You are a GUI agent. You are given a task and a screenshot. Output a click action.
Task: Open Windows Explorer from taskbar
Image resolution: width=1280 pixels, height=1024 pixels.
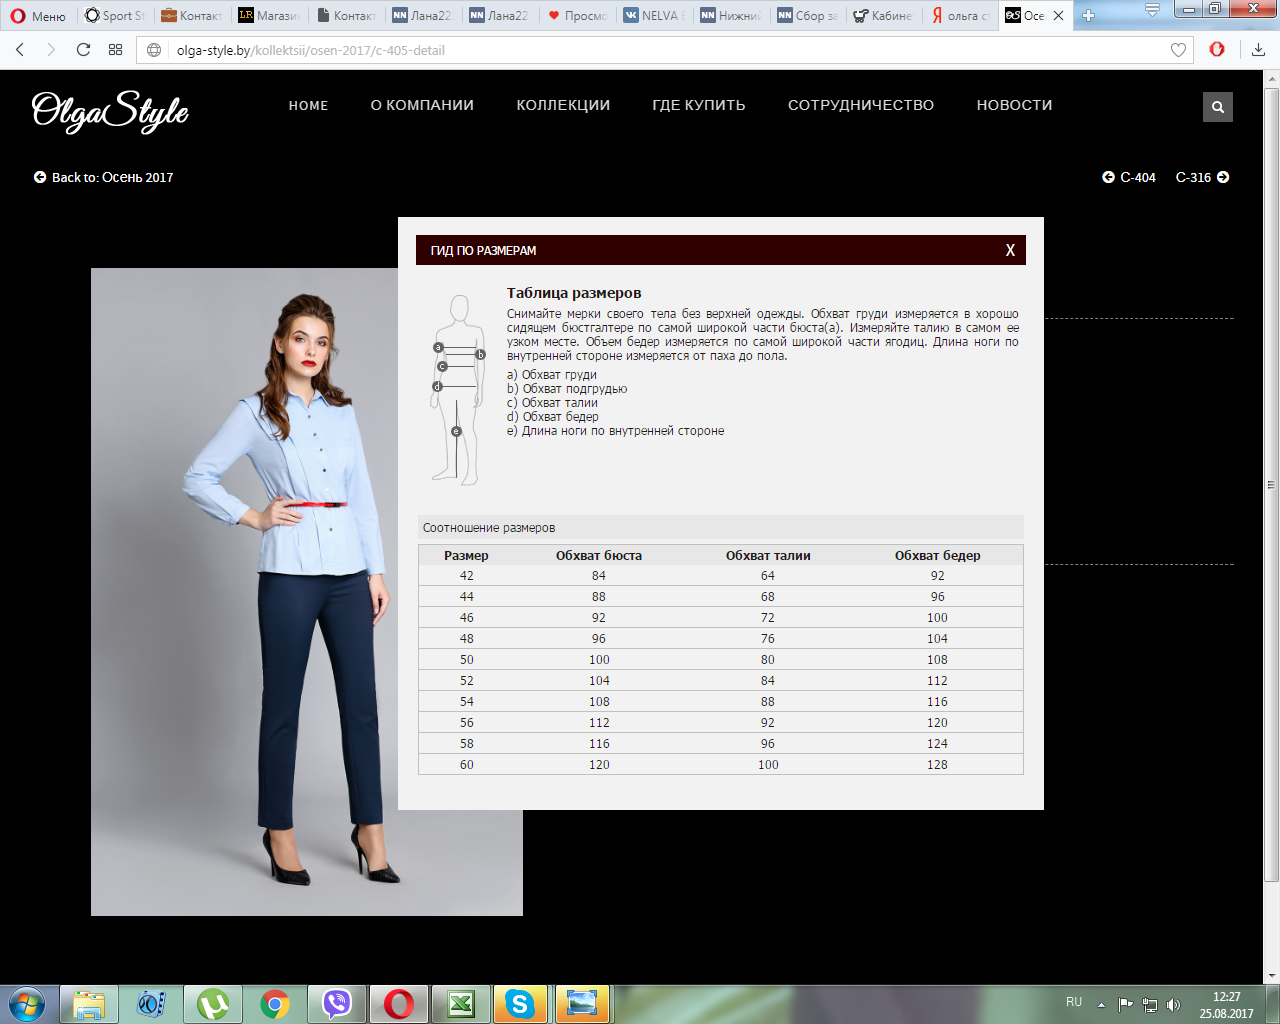click(x=89, y=1004)
